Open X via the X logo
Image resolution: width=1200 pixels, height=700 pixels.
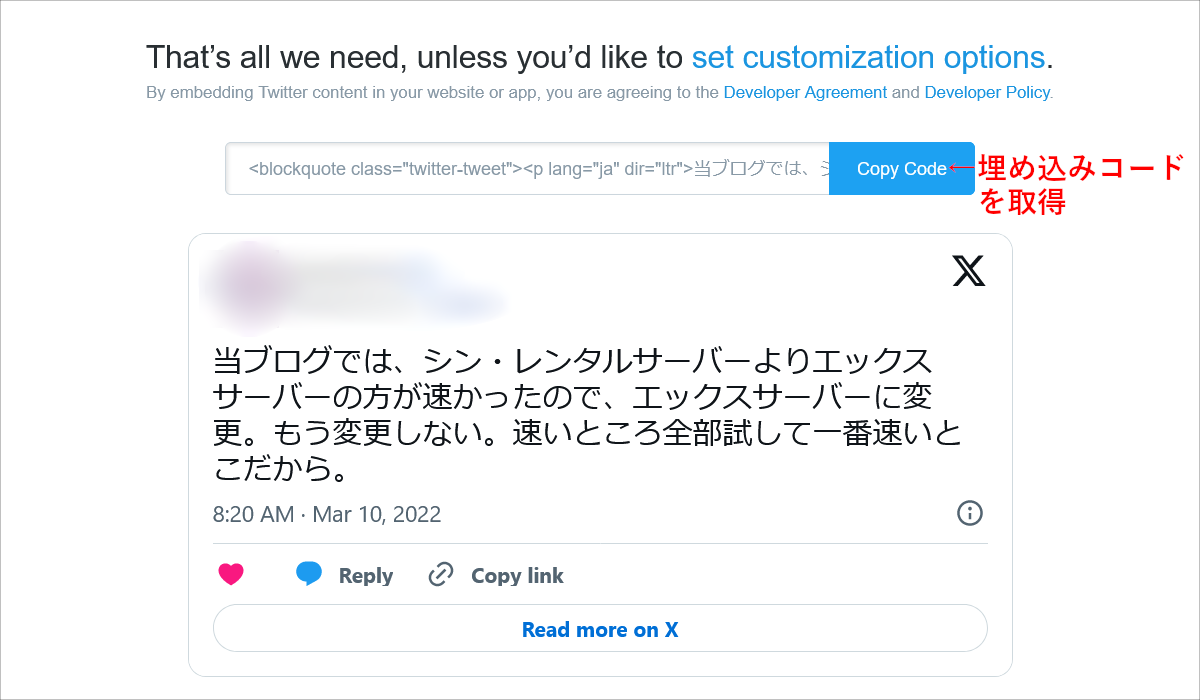(966, 270)
